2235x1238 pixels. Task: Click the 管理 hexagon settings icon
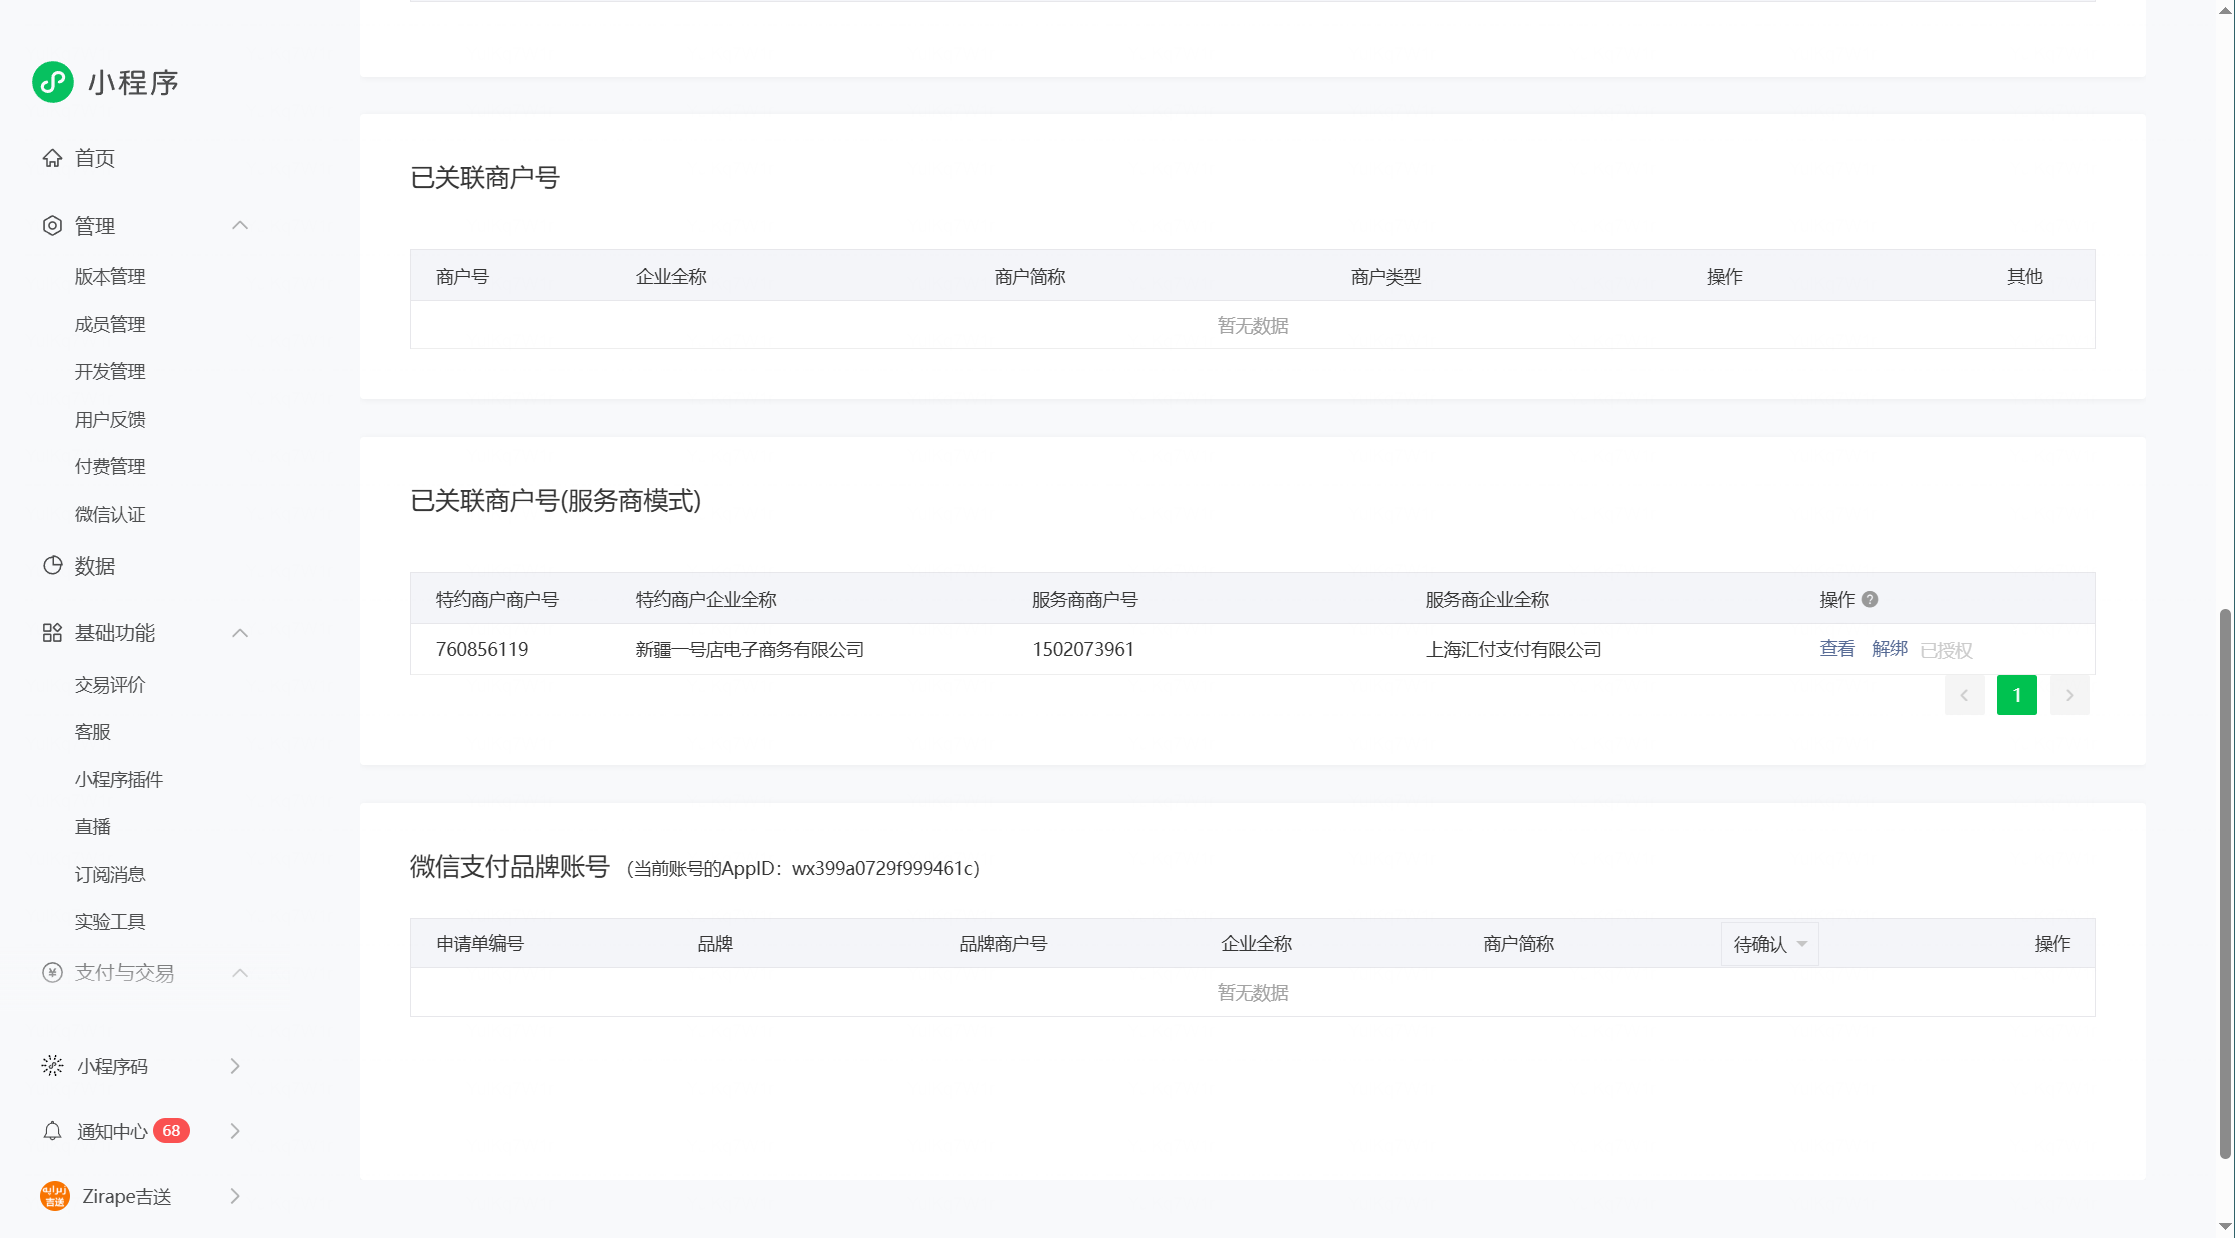coord(52,226)
